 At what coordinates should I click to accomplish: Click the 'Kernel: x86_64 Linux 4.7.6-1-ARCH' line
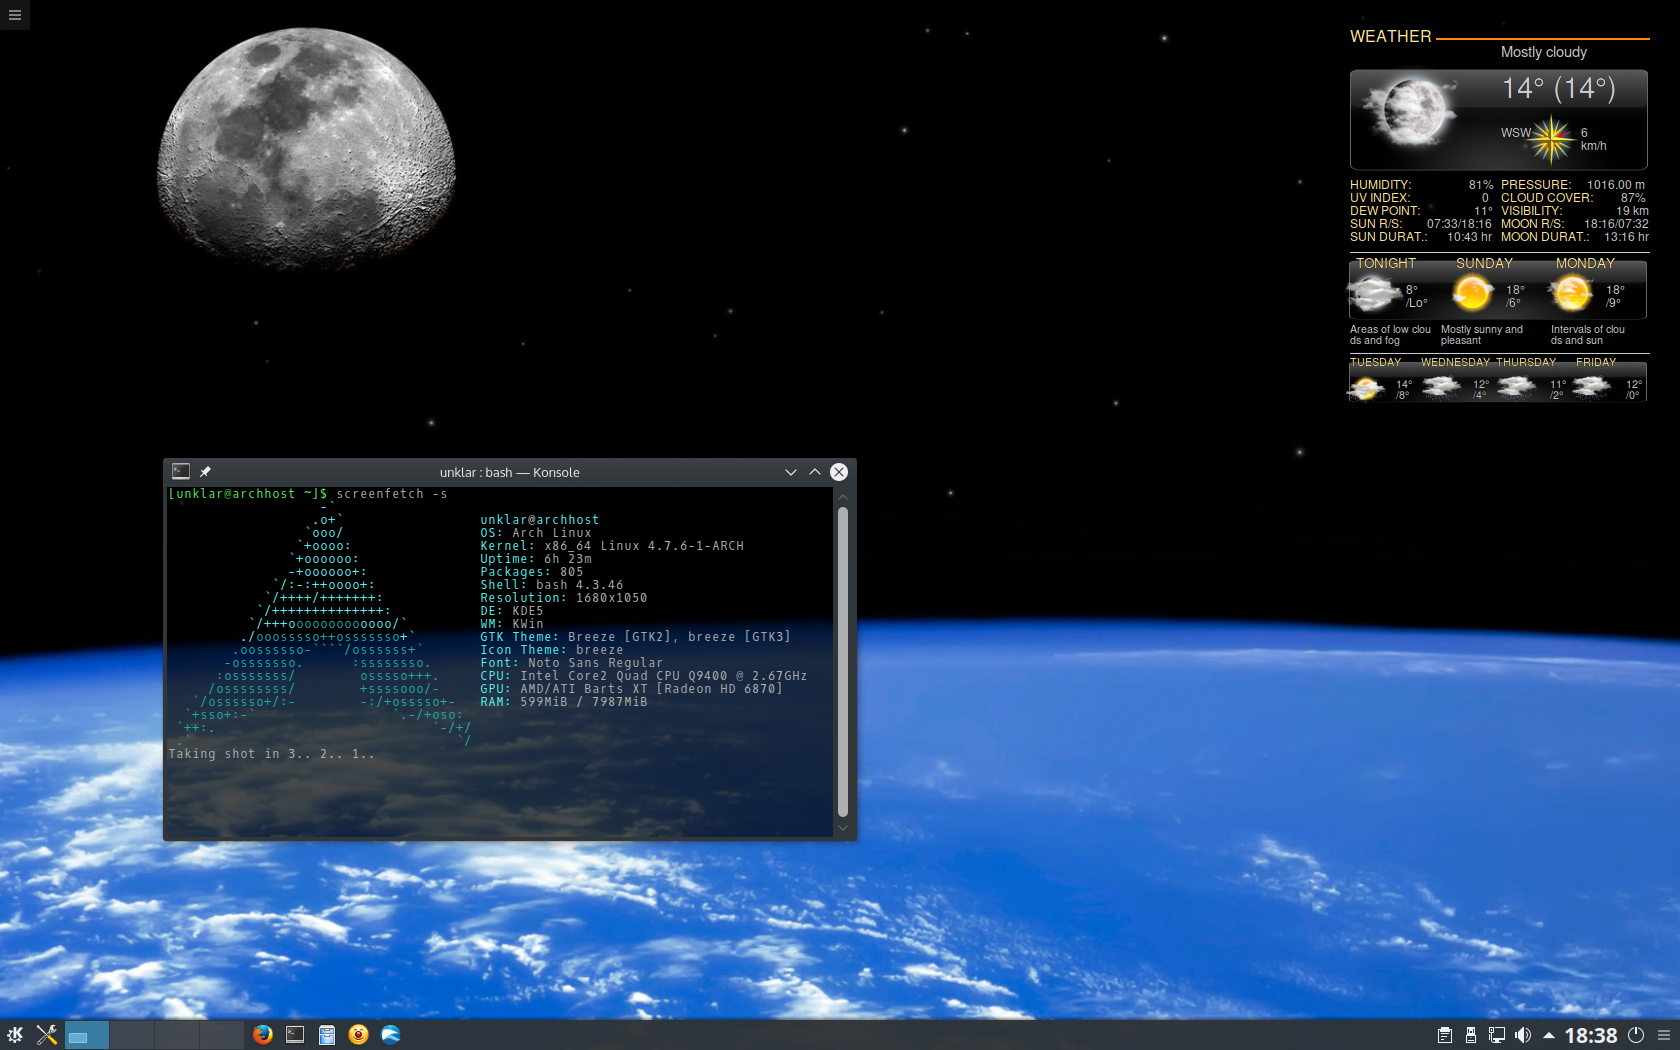[x=612, y=546]
